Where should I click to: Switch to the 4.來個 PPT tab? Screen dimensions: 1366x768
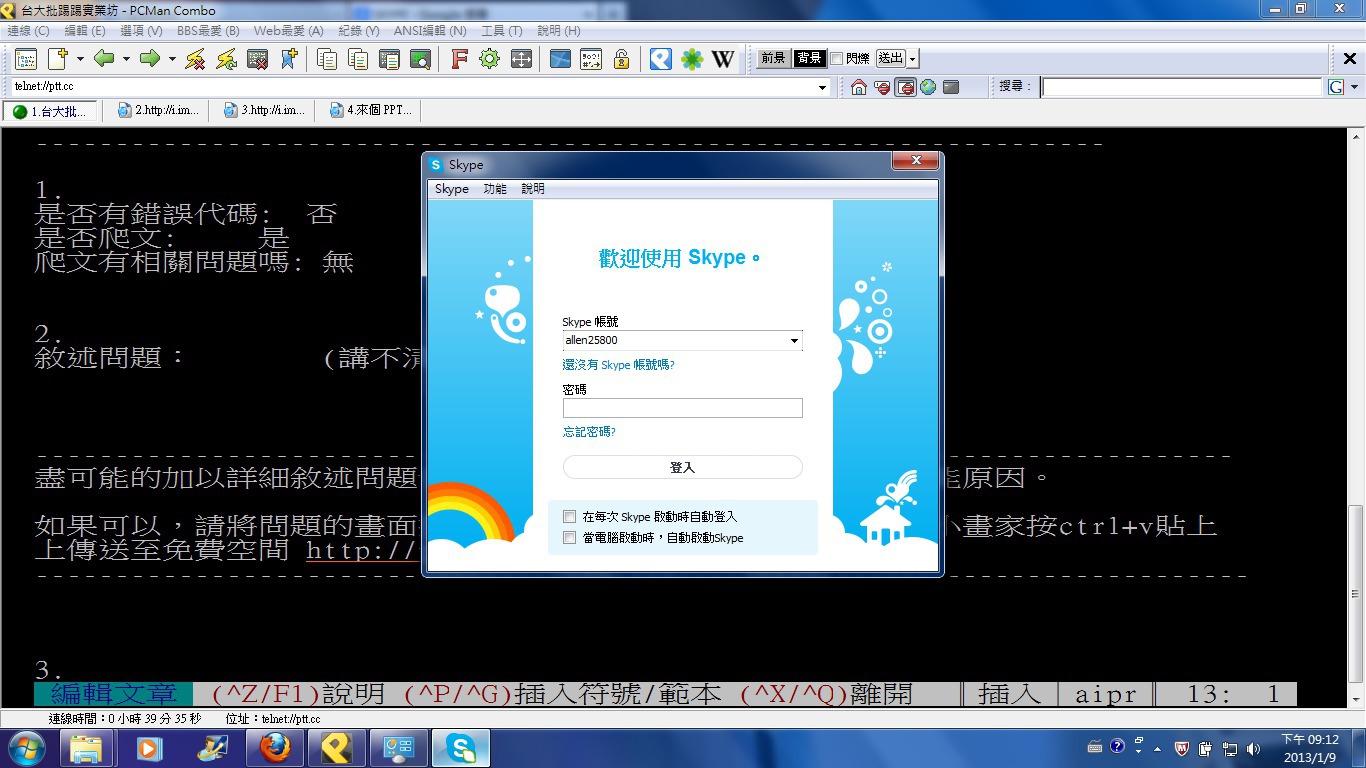tap(370, 111)
